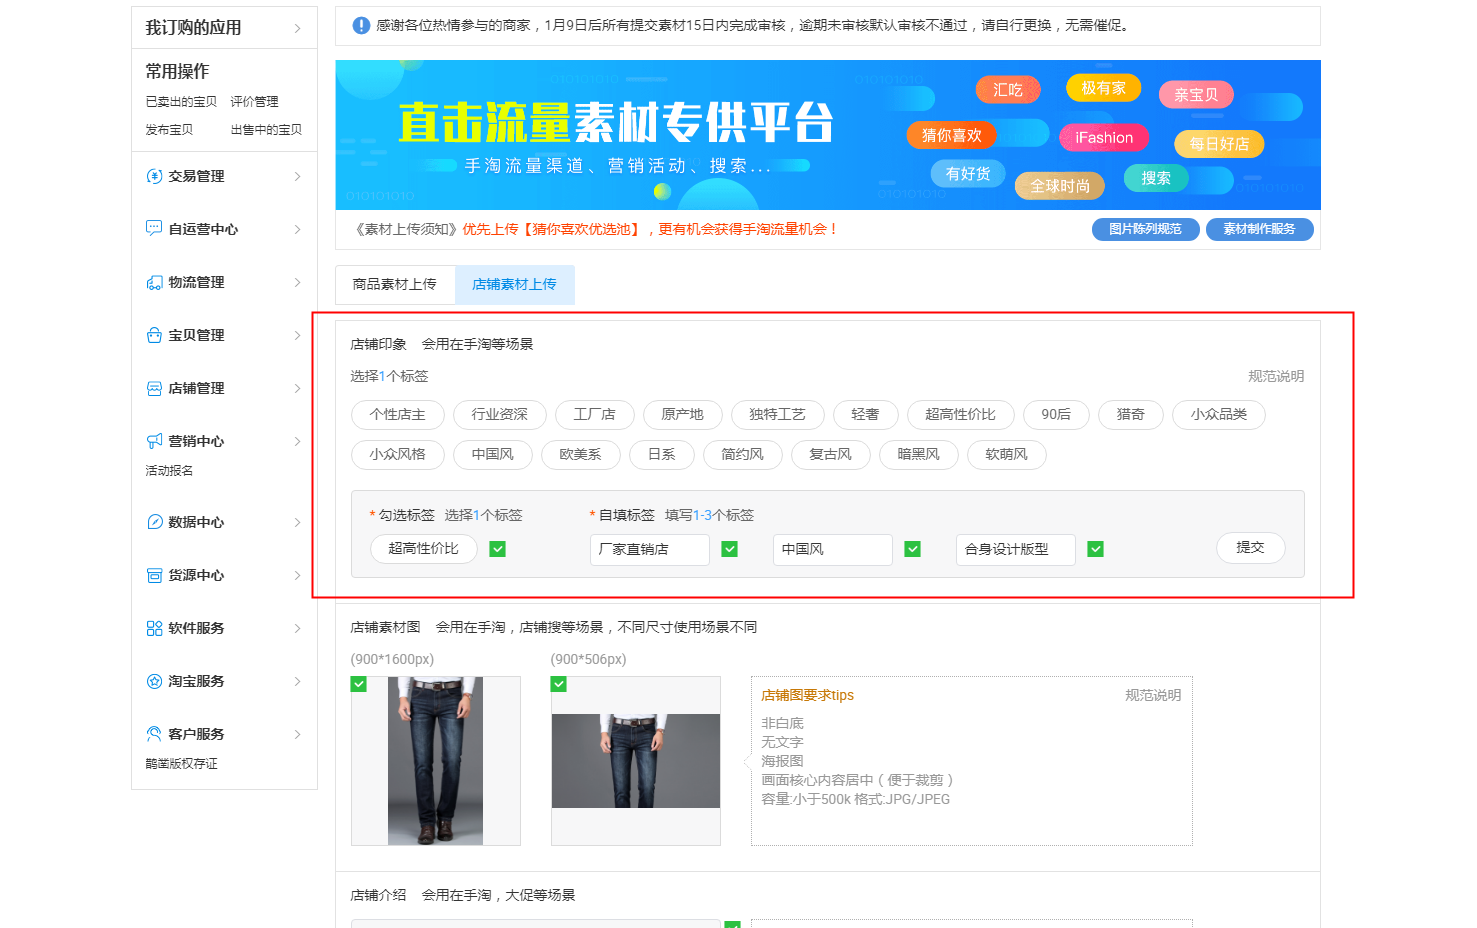Select the 小众品类 tag
The image size is (1477, 928).
pyautogui.click(x=1219, y=415)
